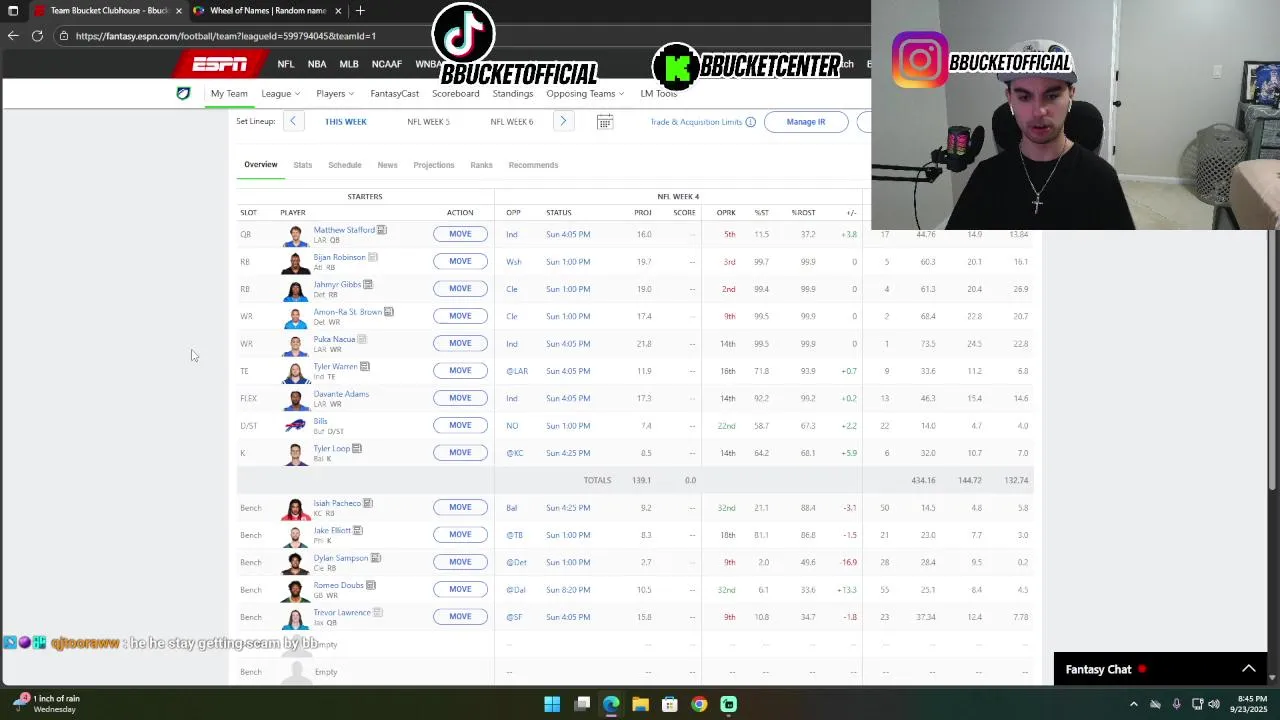Switch to the Stats tab
1280x720 pixels.
pyautogui.click(x=303, y=165)
